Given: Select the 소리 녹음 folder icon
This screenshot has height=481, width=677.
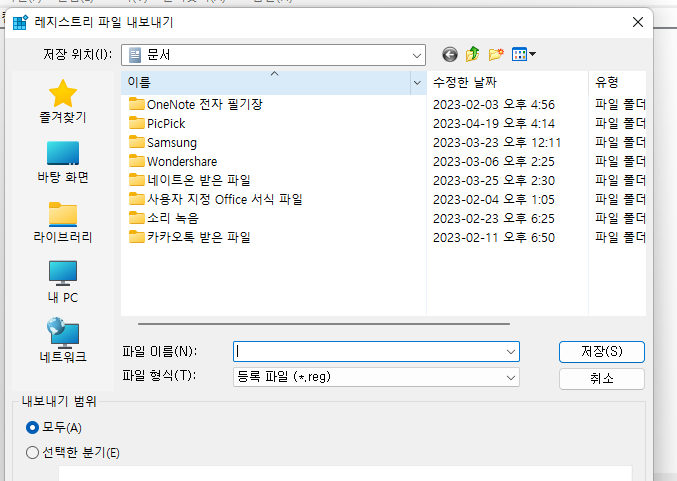Looking at the screenshot, I should pyautogui.click(x=137, y=218).
